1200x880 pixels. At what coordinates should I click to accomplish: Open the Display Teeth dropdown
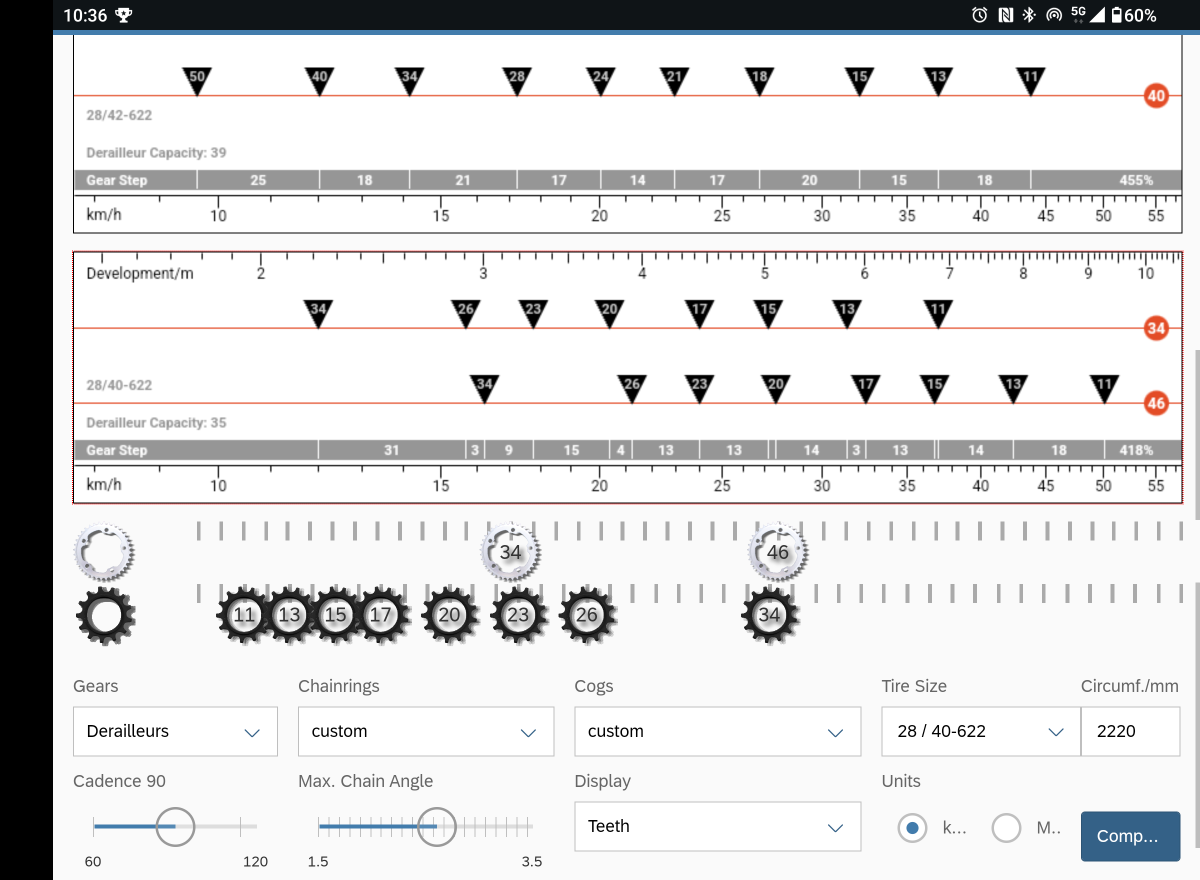click(717, 826)
